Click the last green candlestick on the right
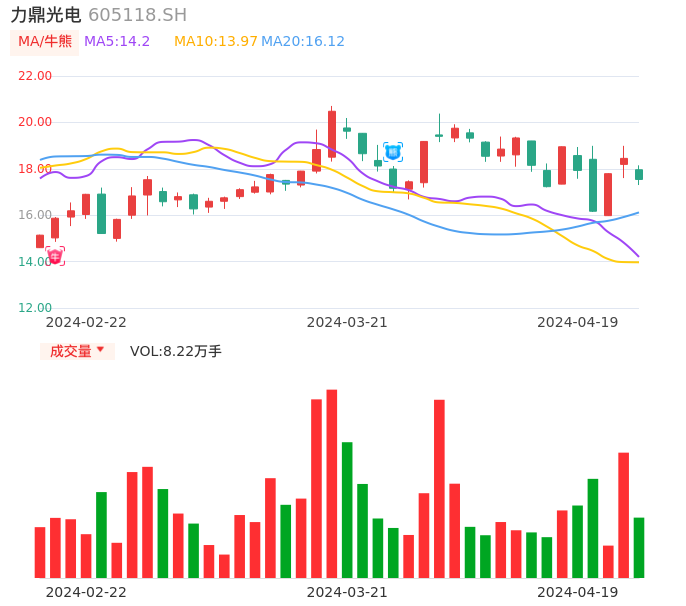This screenshot has height=606, width=686. point(639,174)
